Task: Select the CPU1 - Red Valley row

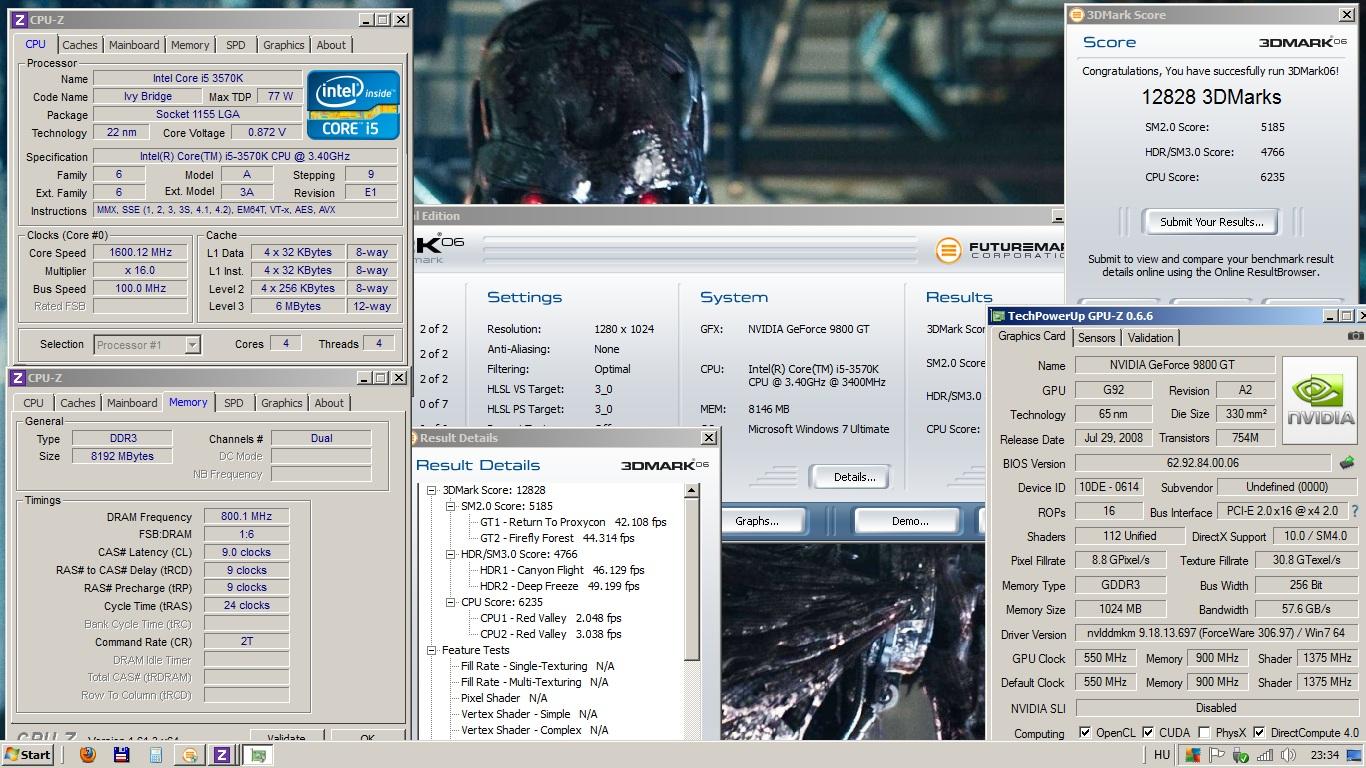Action: [551, 618]
